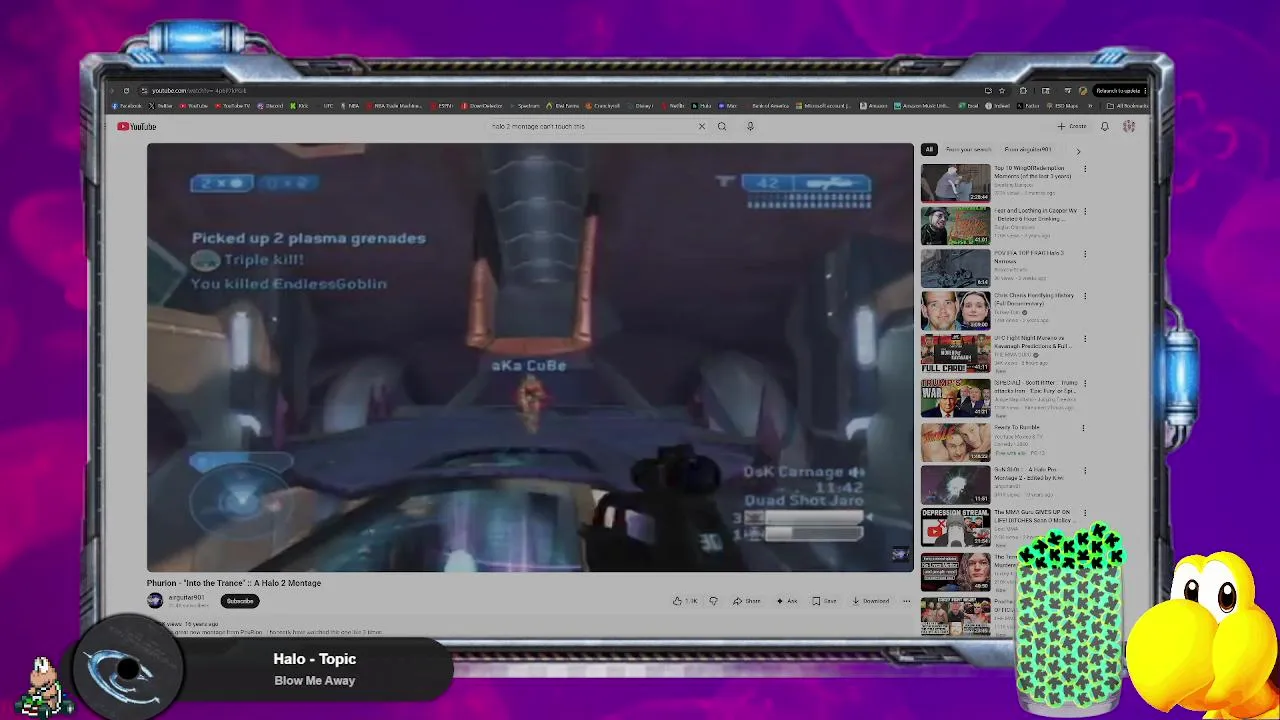
Task: Select the From your search chip
Action: (968, 150)
